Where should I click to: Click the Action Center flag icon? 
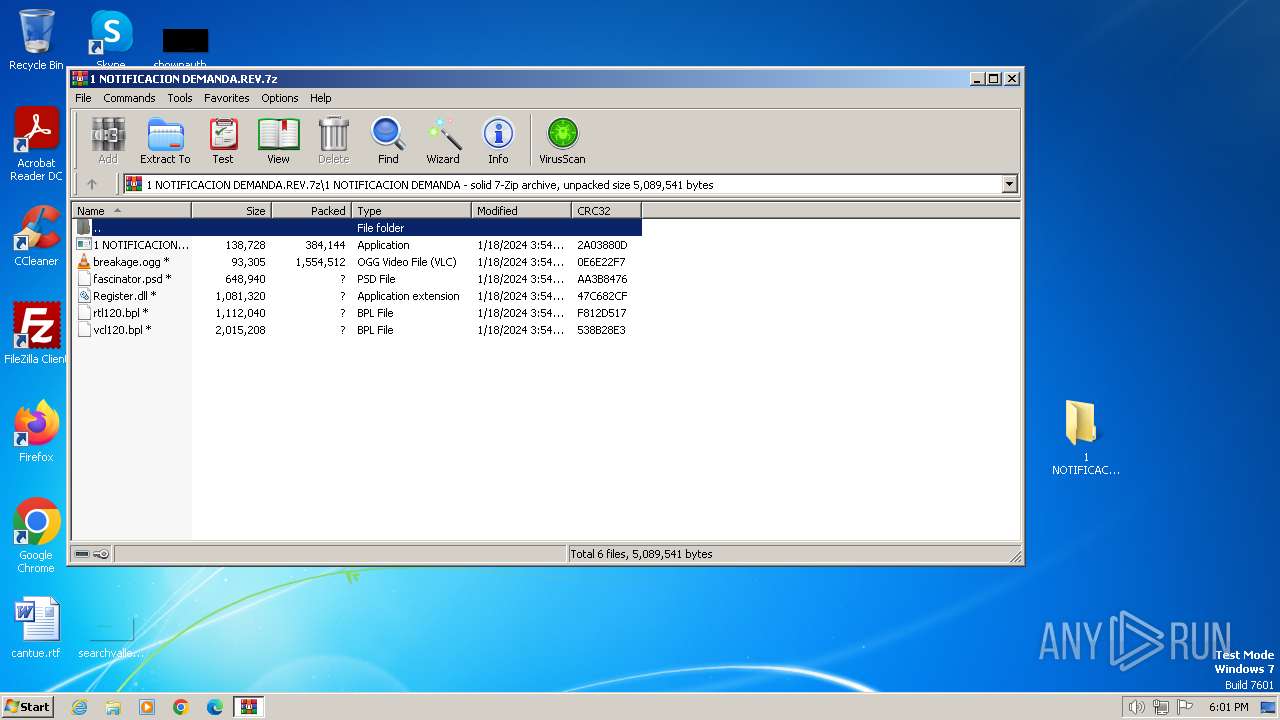tap(1185, 707)
